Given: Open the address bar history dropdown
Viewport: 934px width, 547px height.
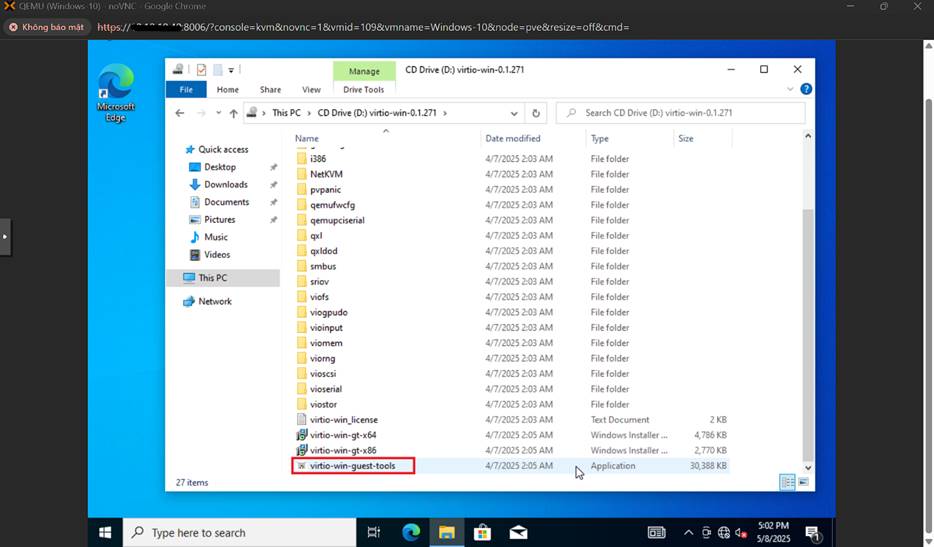Looking at the screenshot, I should coord(514,114).
